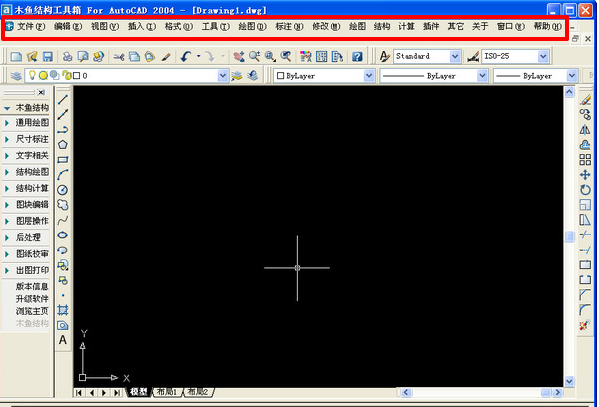
Task: Select the Move tool in modify toolbar
Action: pyautogui.click(x=584, y=175)
